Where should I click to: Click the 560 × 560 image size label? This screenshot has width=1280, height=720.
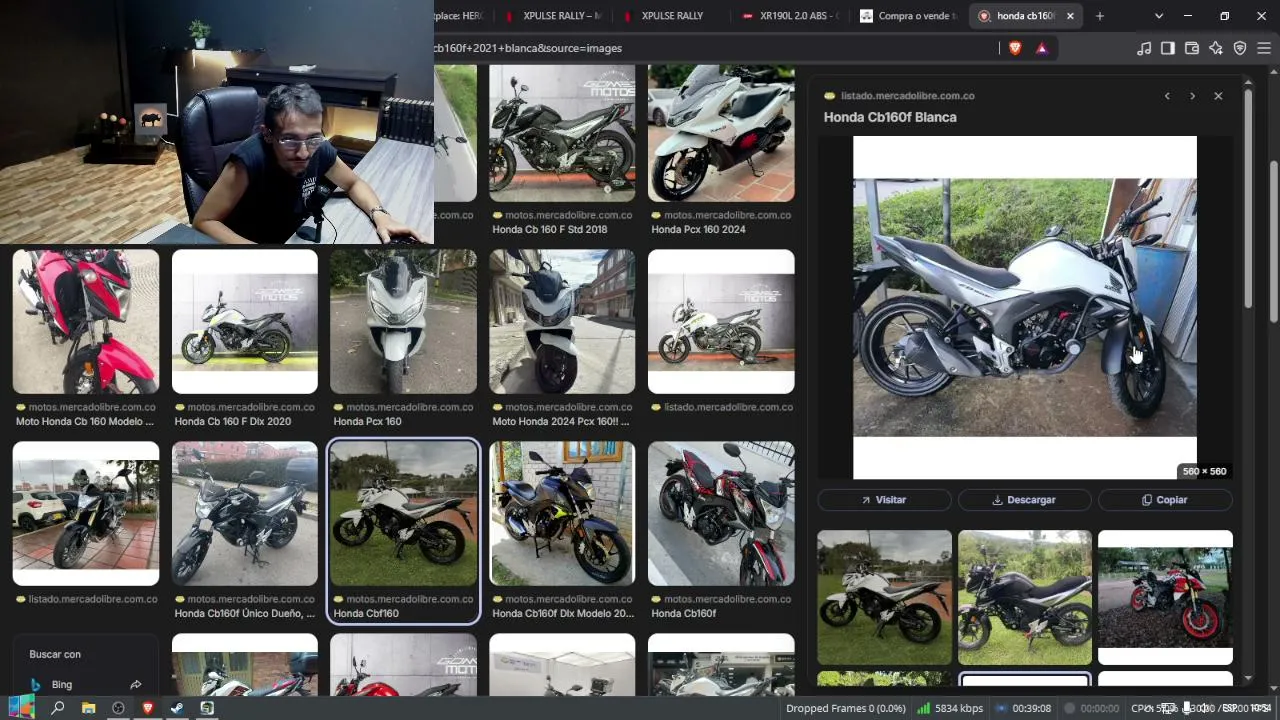click(1204, 471)
